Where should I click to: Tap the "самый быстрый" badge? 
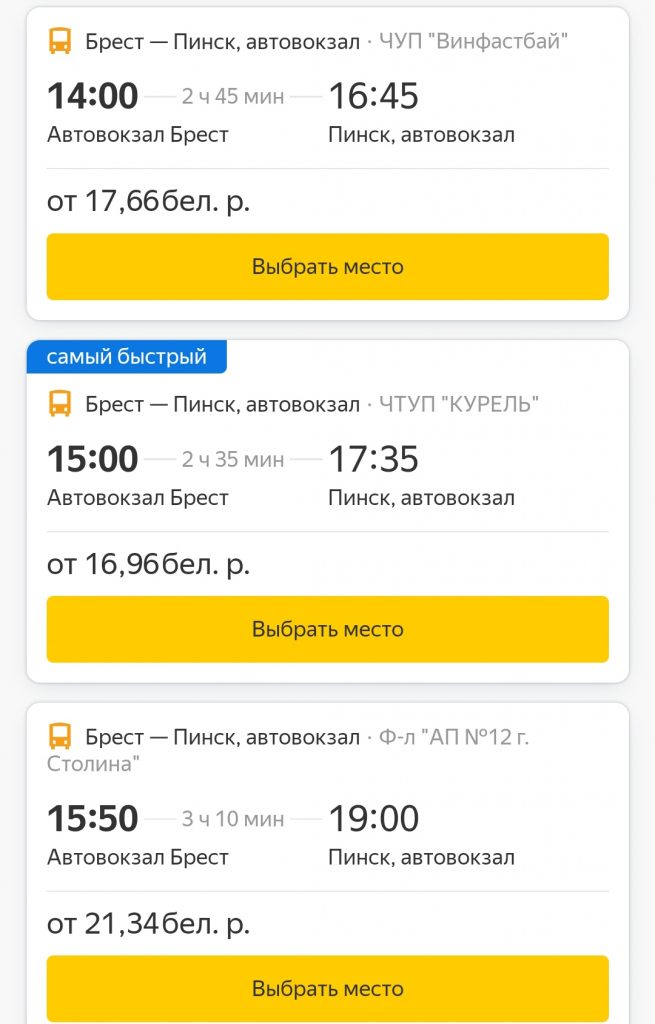tap(126, 357)
